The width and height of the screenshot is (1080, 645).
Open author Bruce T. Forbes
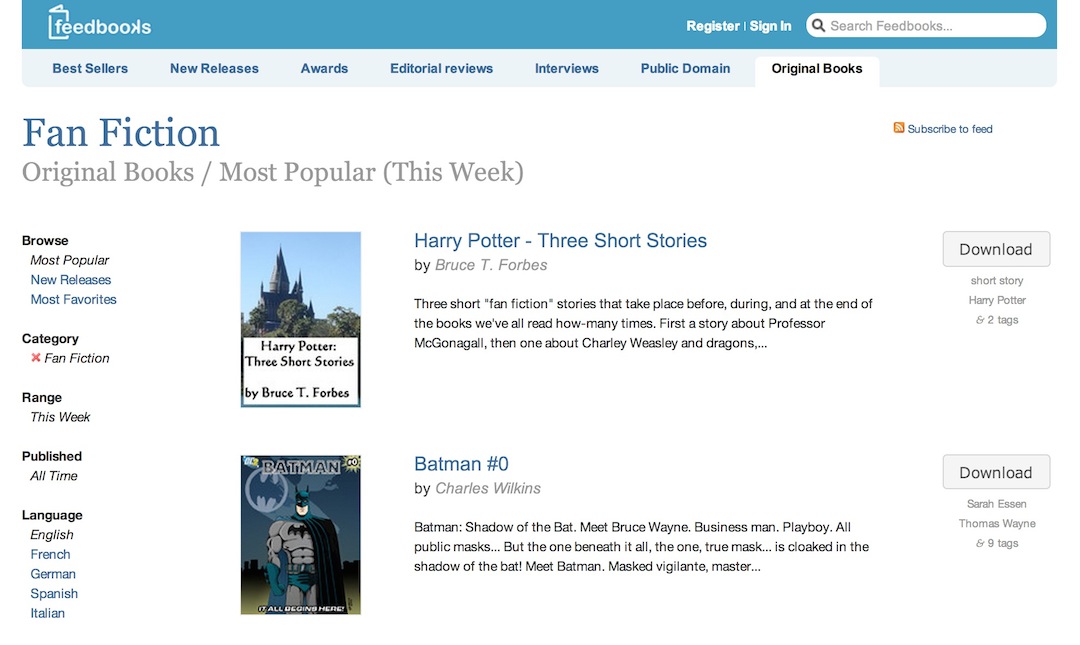(491, 265)
